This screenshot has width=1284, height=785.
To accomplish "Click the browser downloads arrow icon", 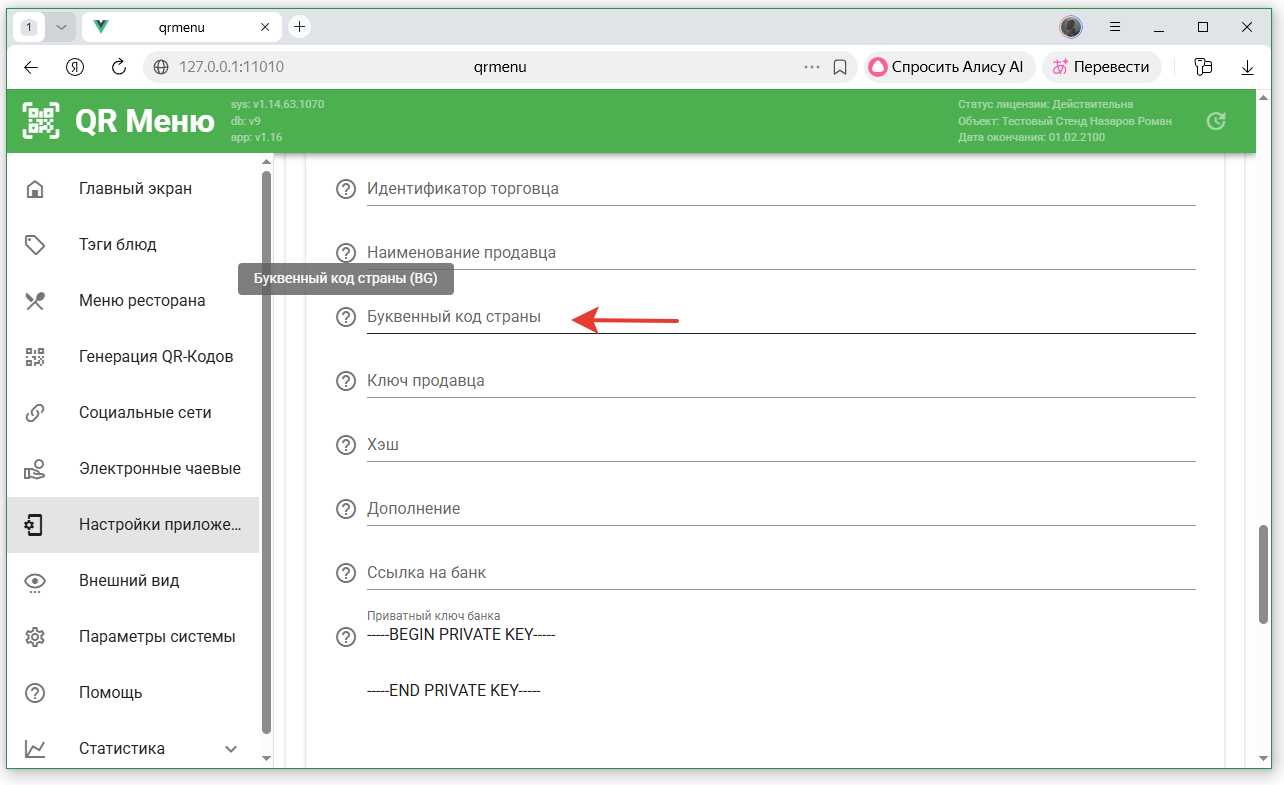I will [1247, 67].
